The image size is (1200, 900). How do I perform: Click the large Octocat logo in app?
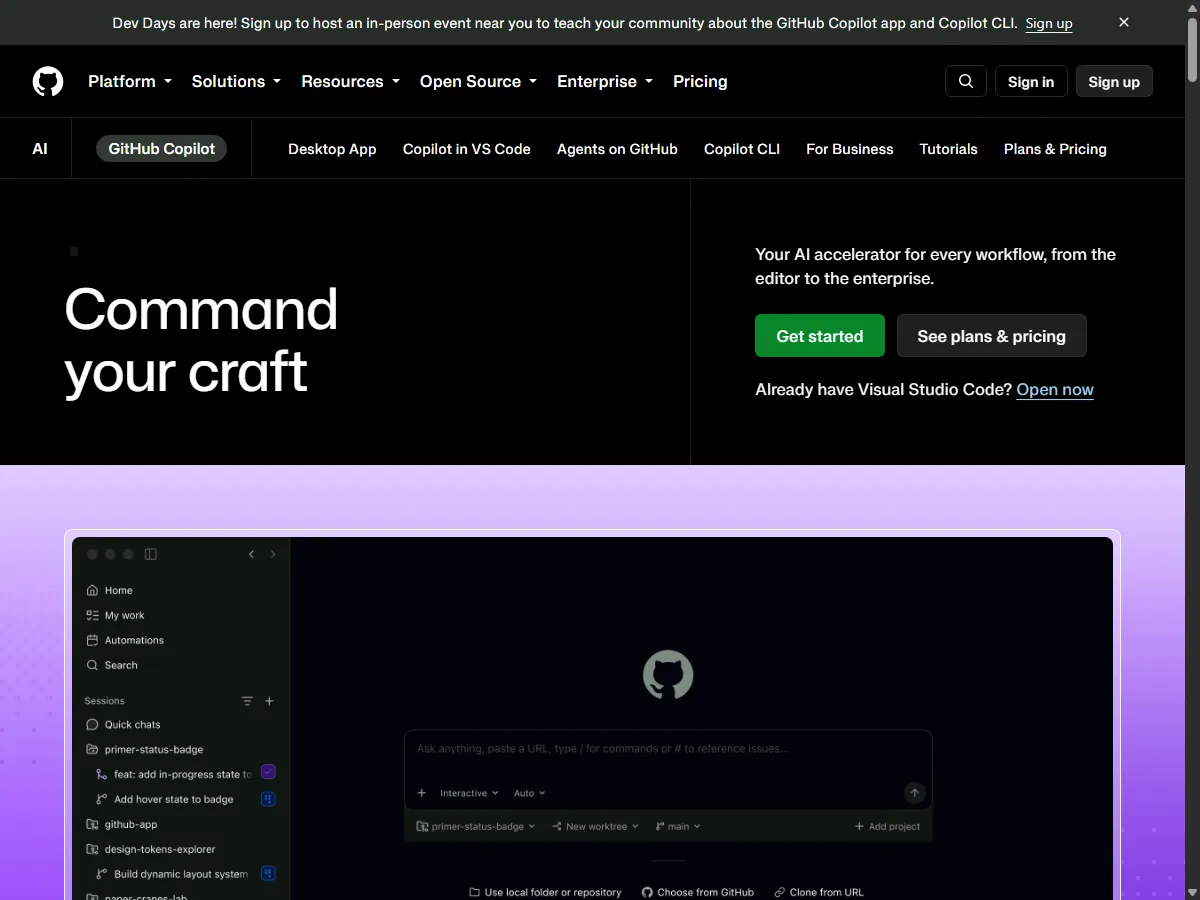(668, 675)
